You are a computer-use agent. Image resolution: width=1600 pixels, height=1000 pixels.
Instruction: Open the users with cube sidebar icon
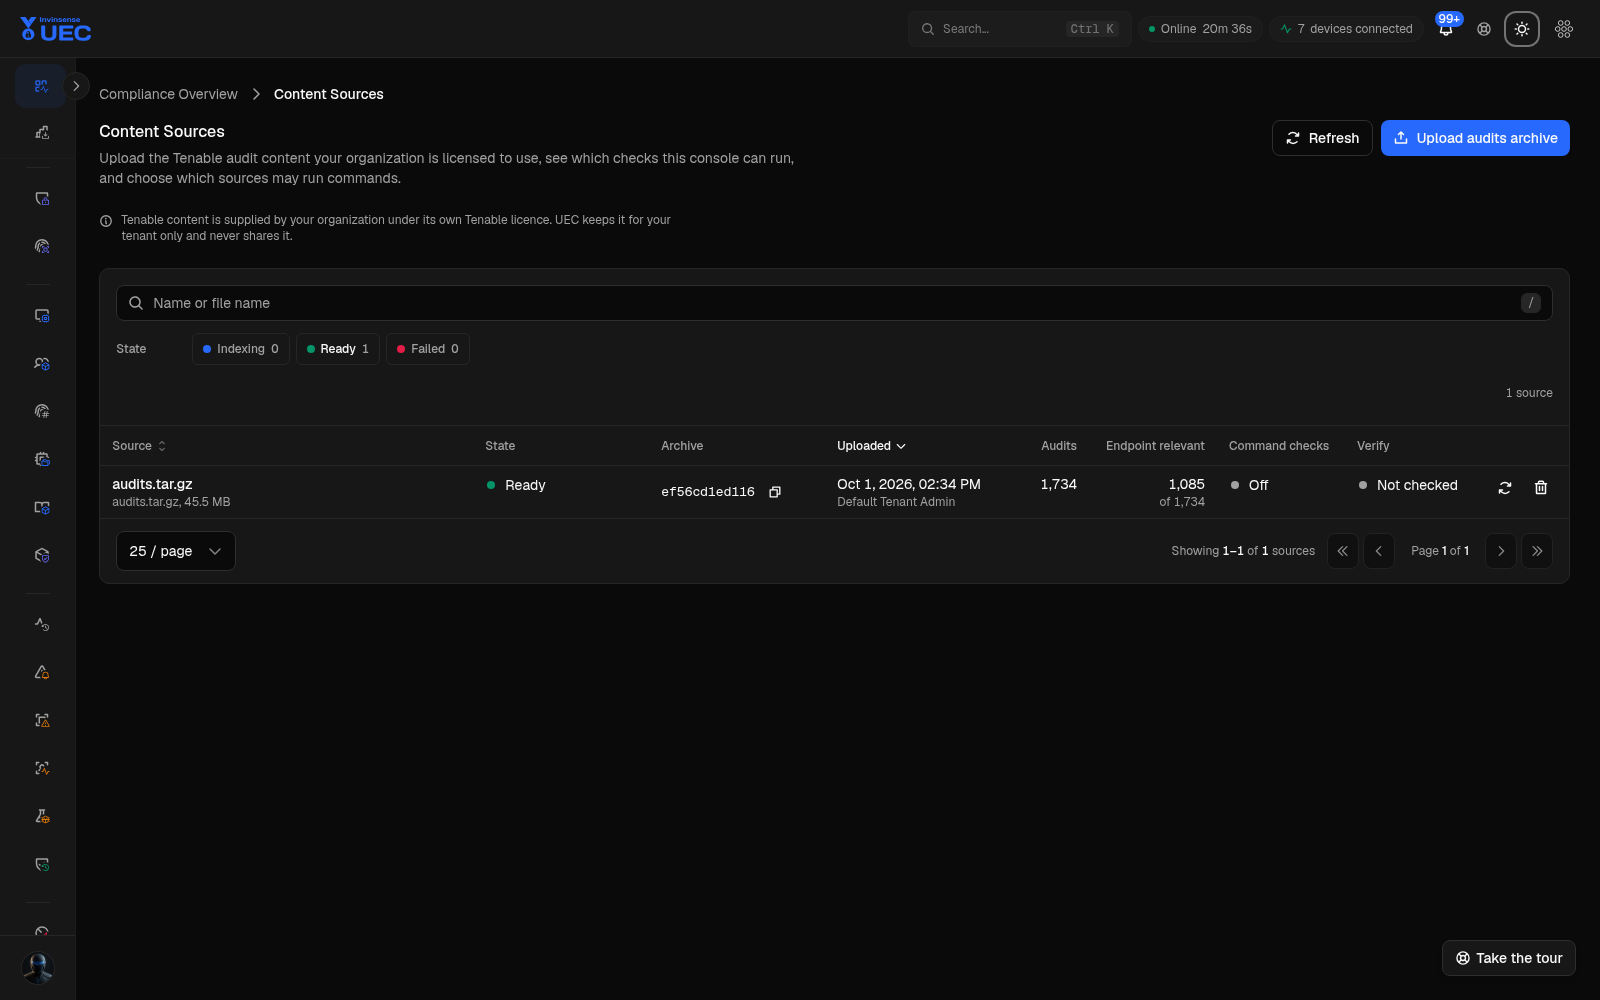[41, 364]
